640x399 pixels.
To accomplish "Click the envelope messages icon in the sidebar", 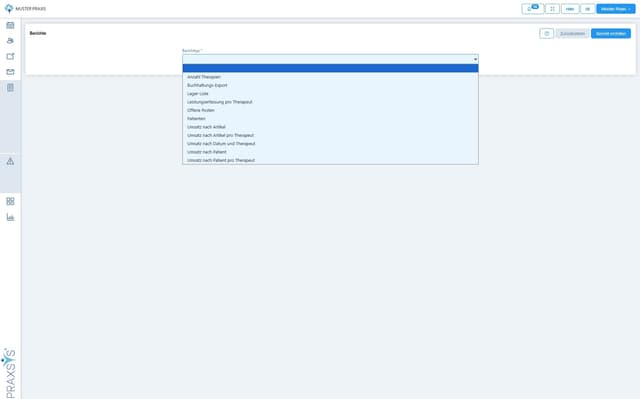I will (10, 72).
